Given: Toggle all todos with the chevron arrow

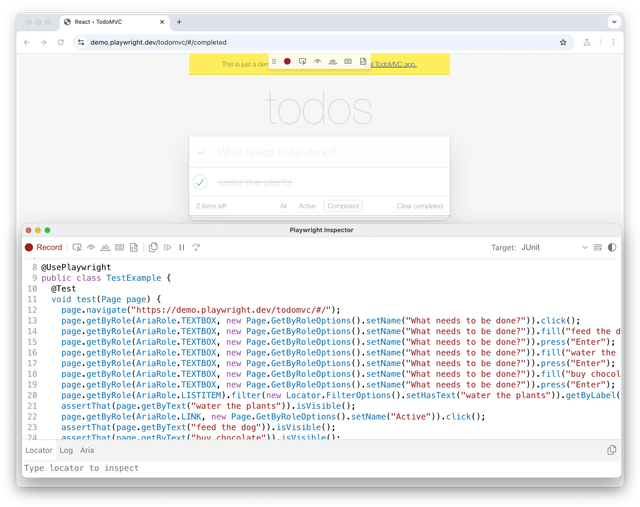Looking at the screenshot, I should (200, 152).
